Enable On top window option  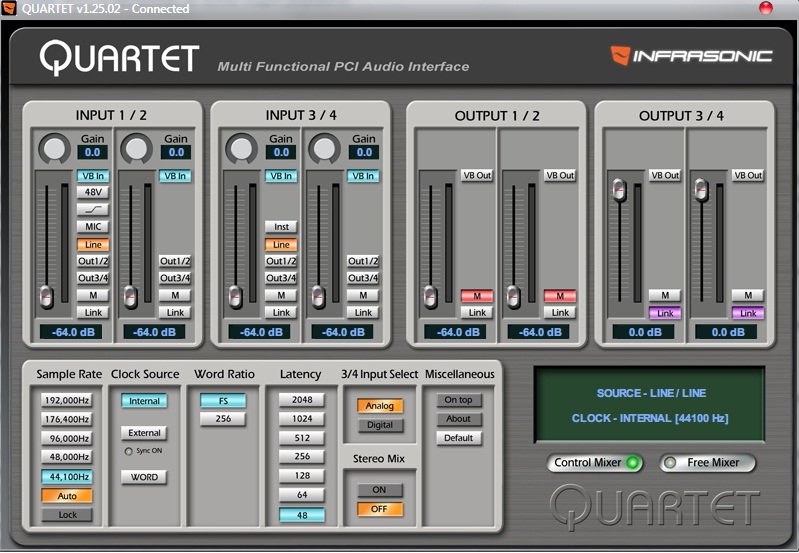(x=459, y=400)
